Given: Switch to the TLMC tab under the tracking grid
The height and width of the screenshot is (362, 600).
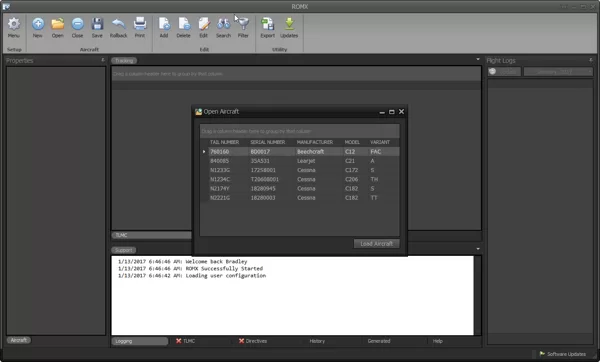Looking at the screenshot, I should tap(152, 235).
